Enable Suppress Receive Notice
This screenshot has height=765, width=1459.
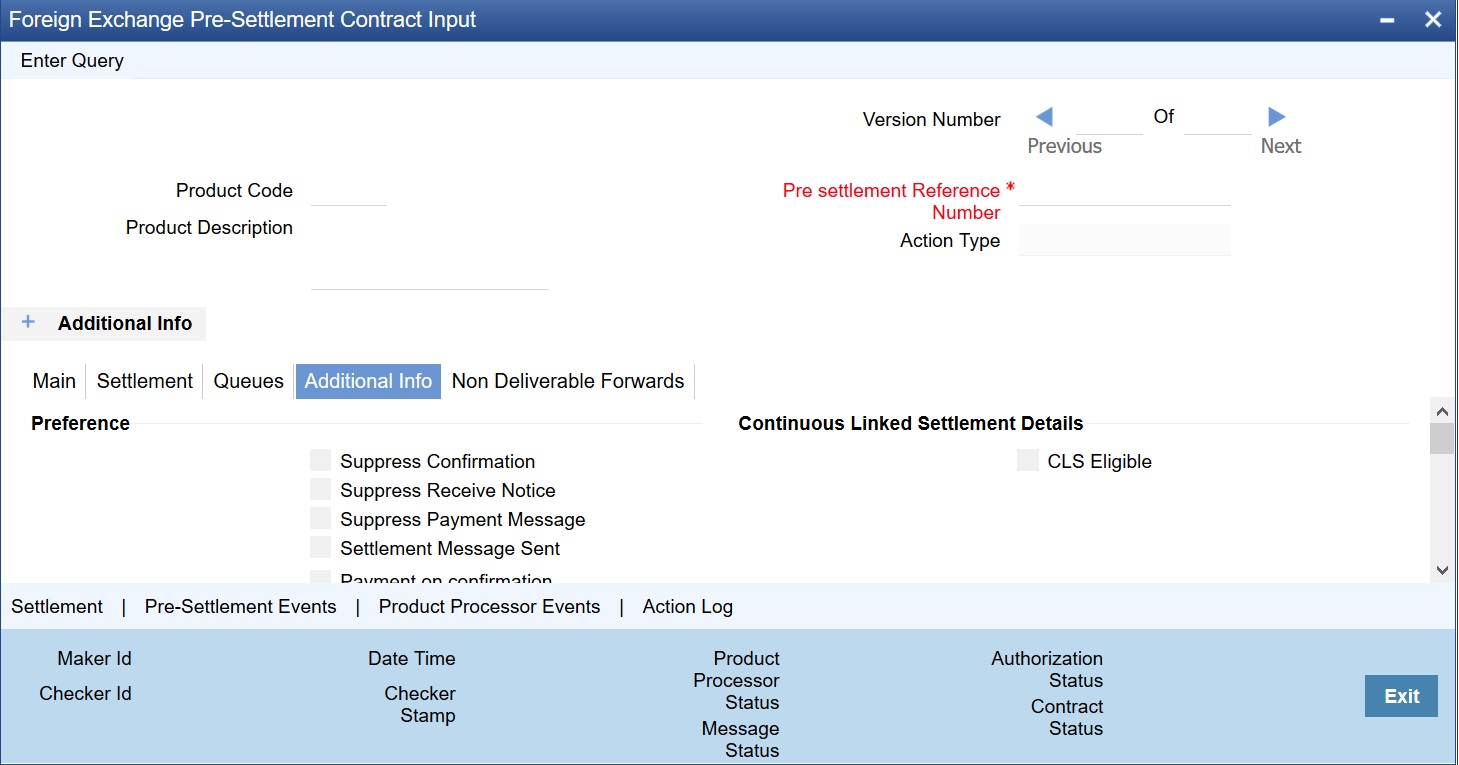(320, 489)
